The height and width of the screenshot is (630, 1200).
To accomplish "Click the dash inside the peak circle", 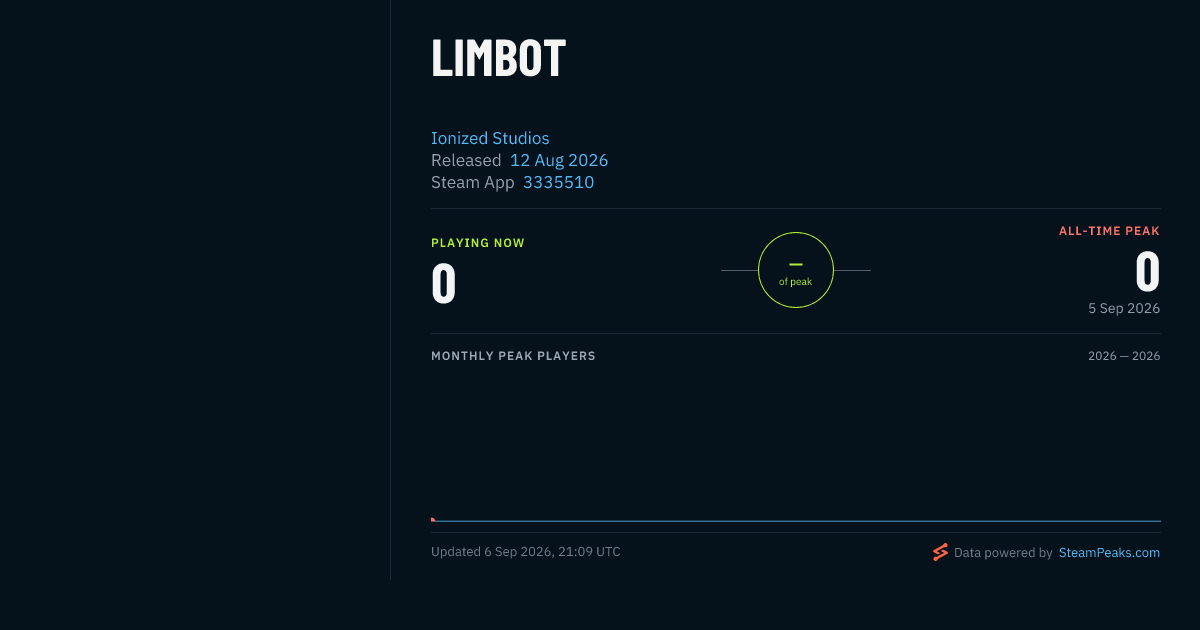I will 796,264.
